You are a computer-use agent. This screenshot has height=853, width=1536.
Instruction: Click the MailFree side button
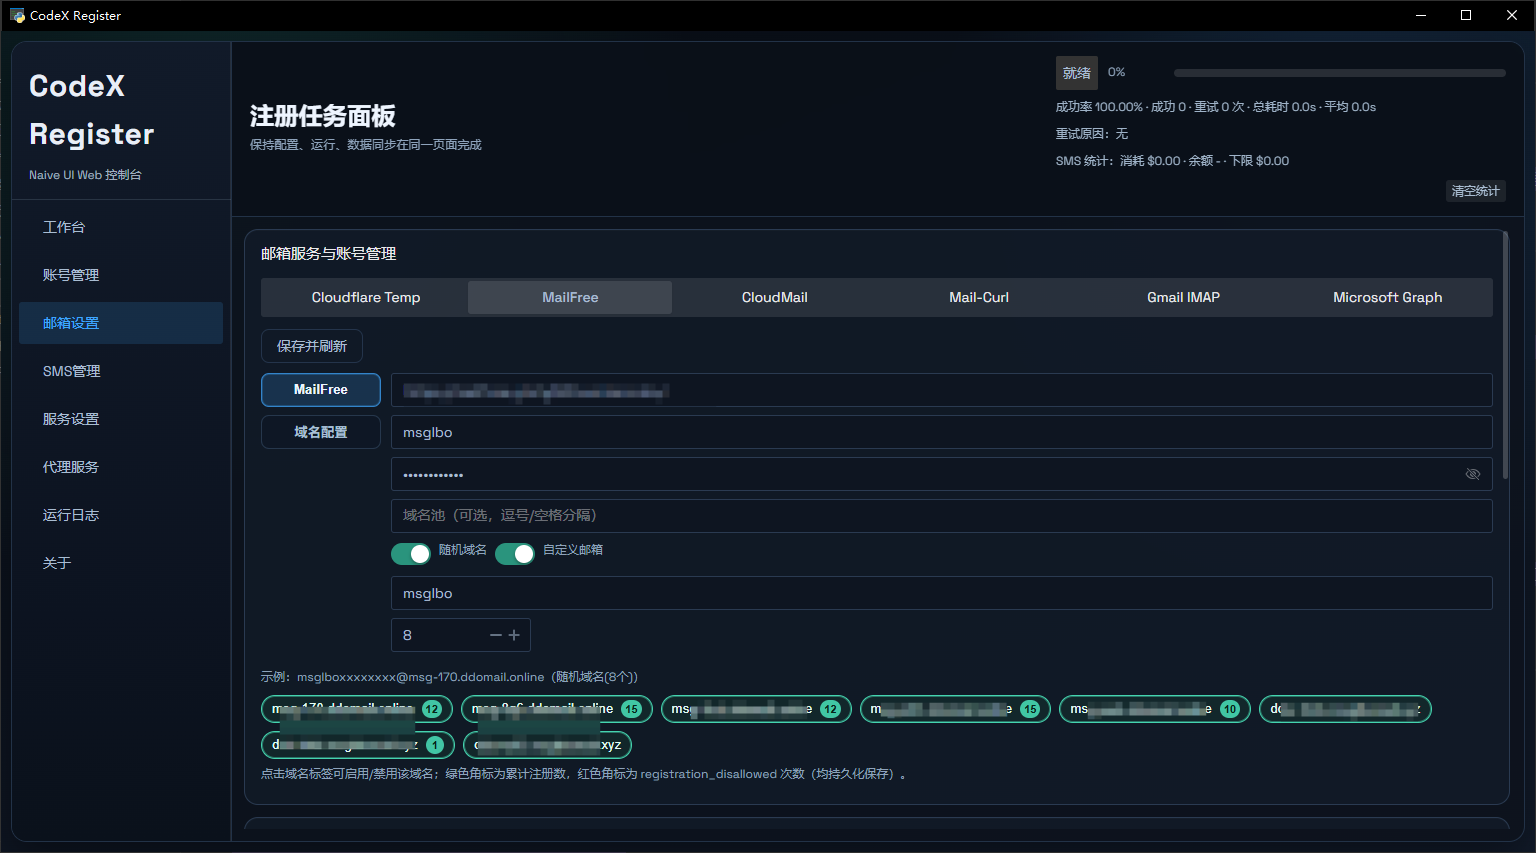pyautogui.click(x=321, y=390)
